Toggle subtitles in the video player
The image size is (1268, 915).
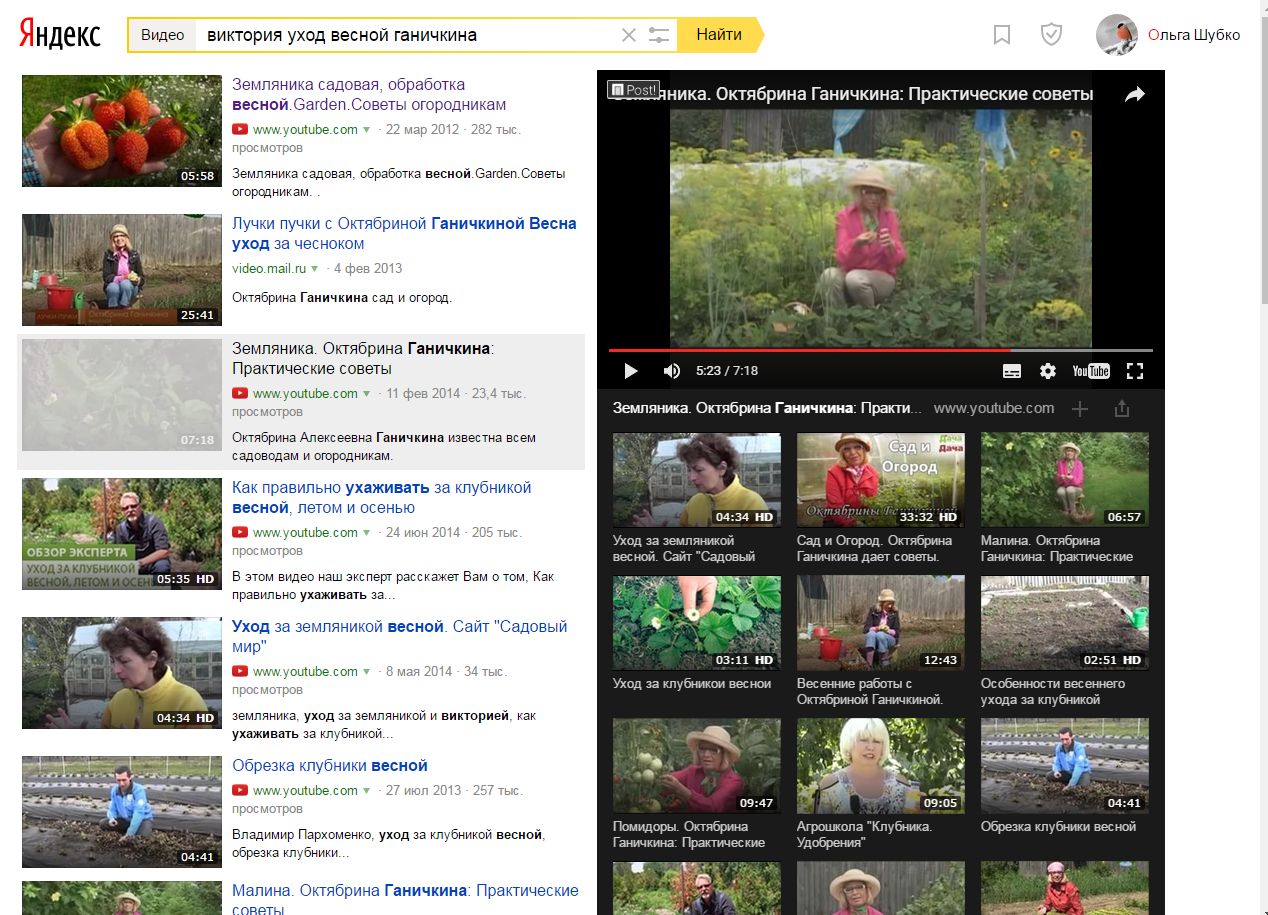pos(1012,371)
